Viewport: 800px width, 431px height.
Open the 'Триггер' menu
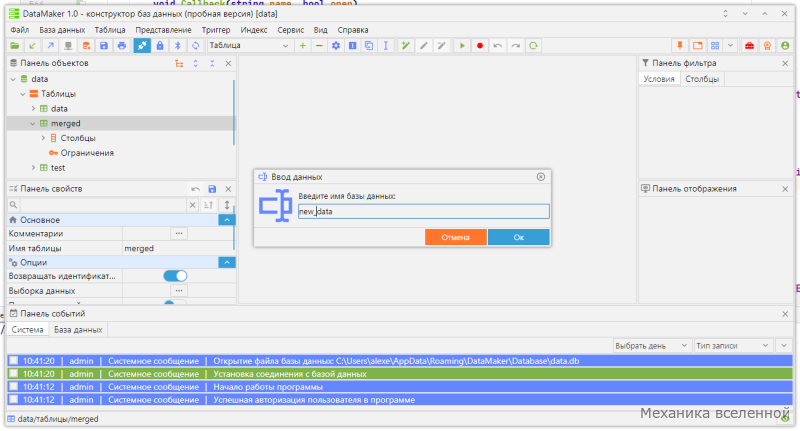[x=216, y=30]
